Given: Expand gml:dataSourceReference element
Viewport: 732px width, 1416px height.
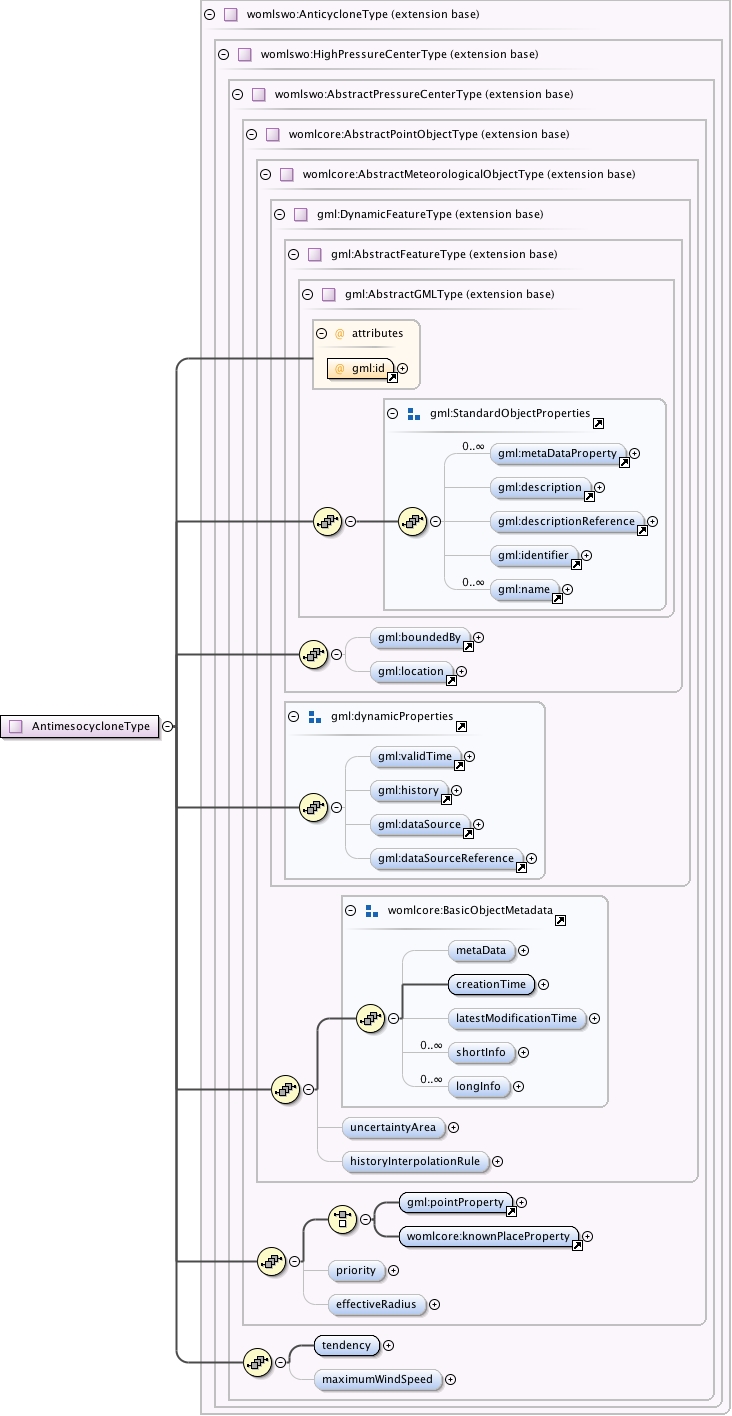Looking at the screenshot, I should 532,858.
